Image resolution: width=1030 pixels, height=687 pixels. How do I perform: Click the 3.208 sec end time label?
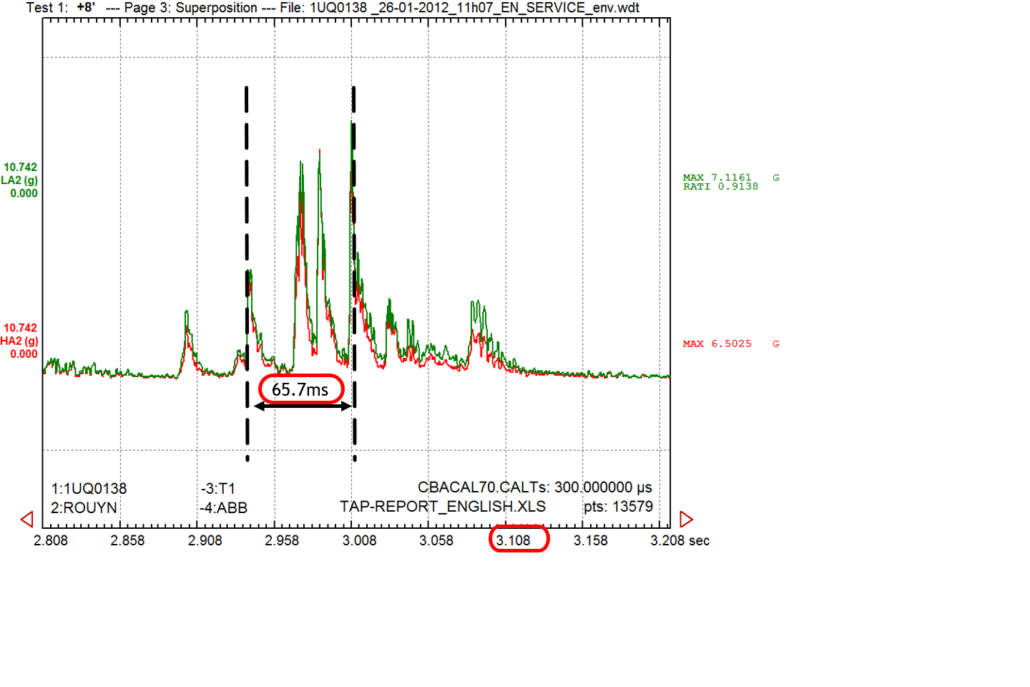click(x=680, y=541)
